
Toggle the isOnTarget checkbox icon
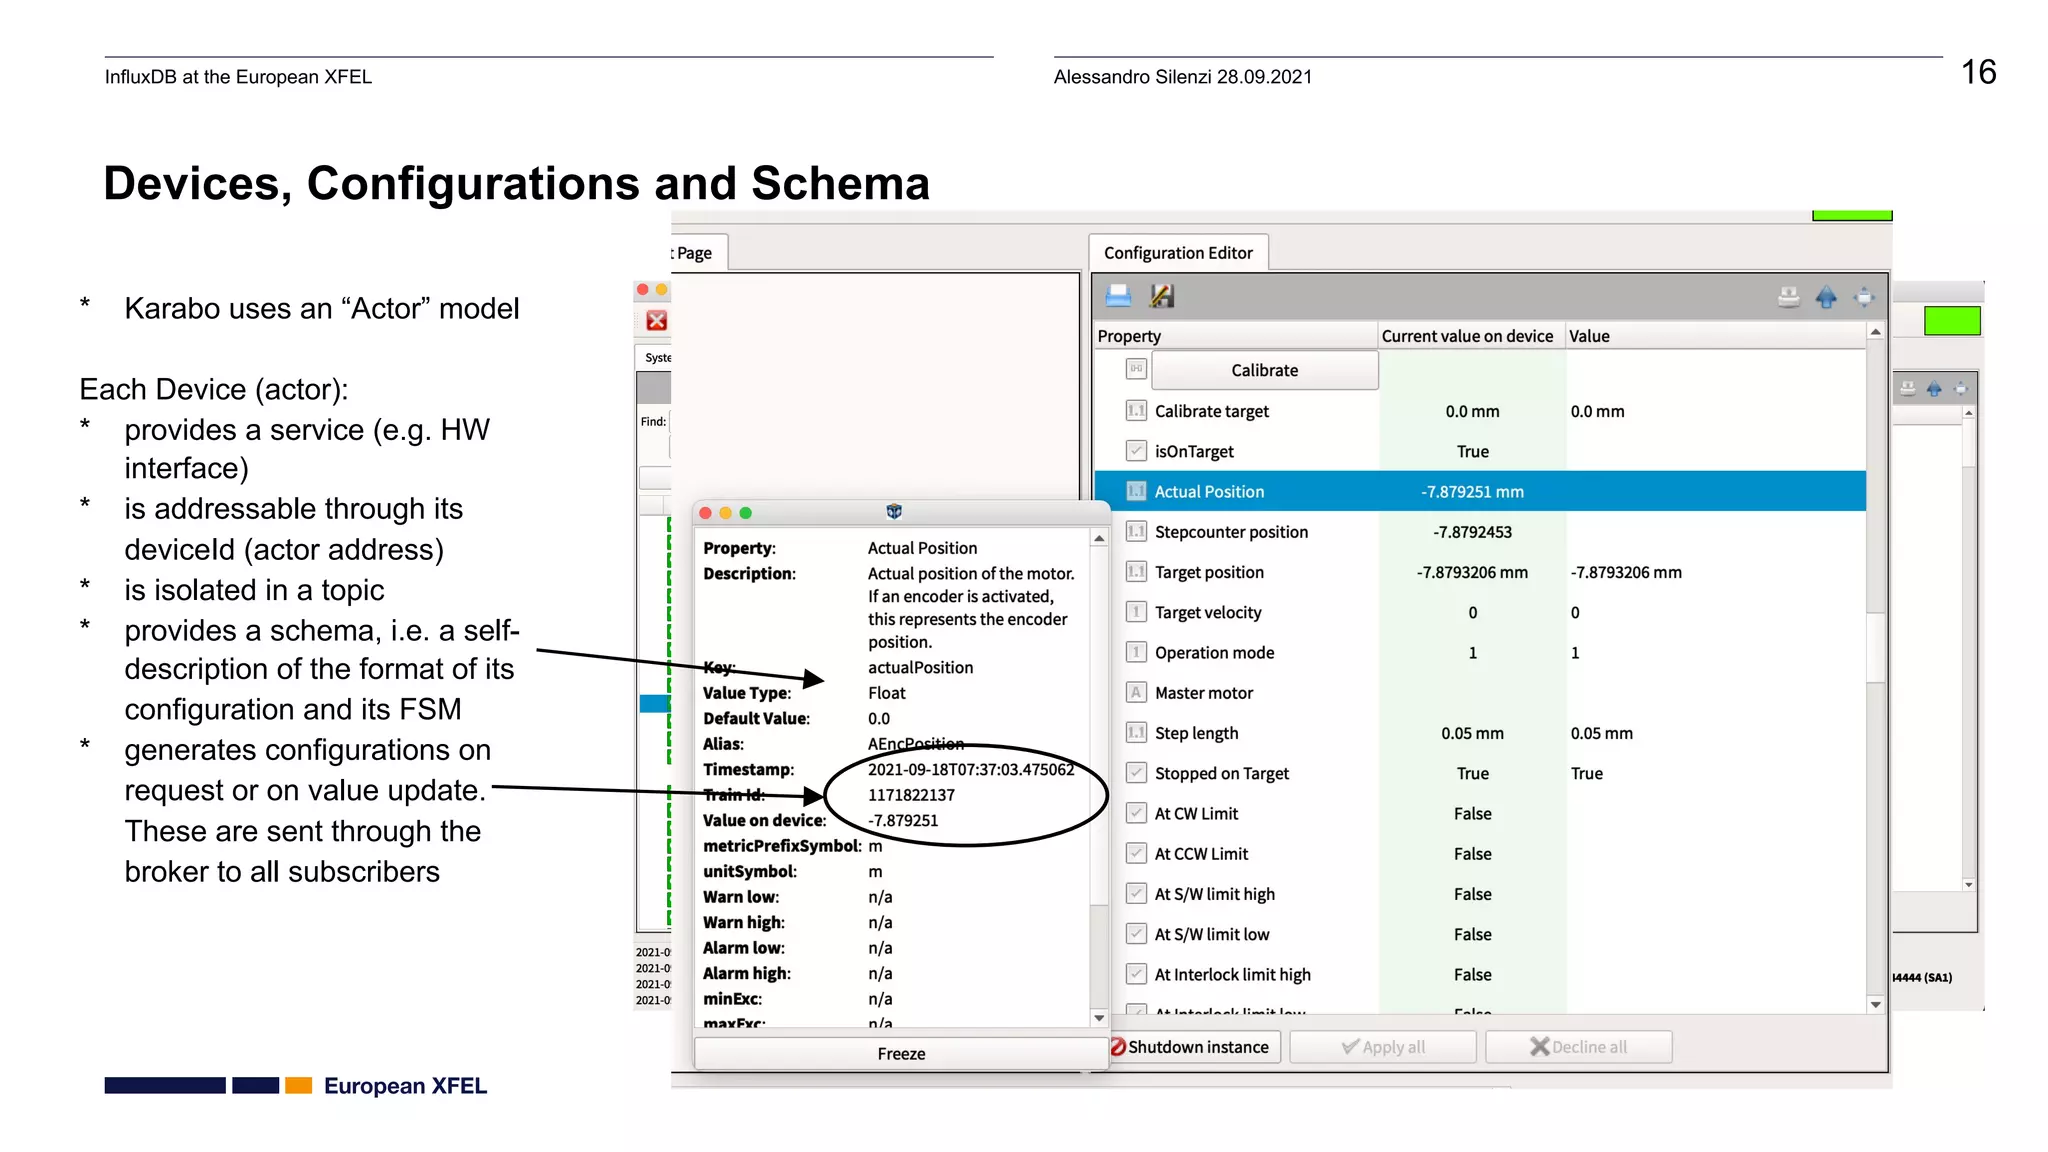1136,450
